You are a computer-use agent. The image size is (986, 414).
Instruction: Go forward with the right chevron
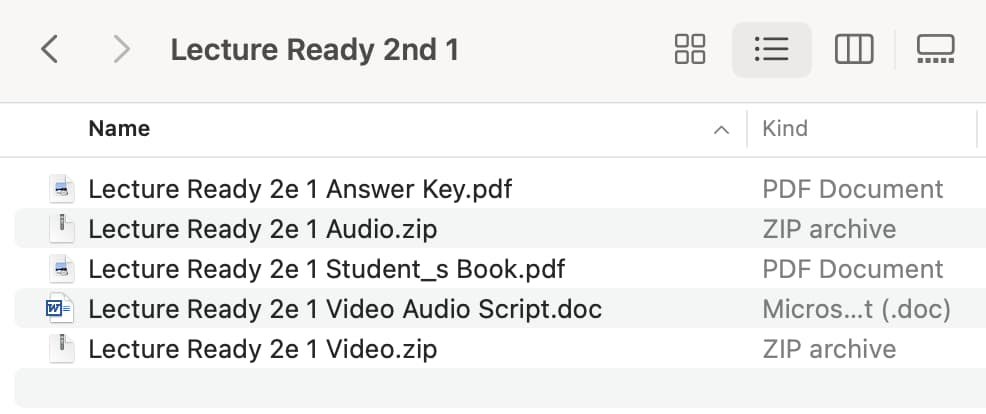(121, 49)
